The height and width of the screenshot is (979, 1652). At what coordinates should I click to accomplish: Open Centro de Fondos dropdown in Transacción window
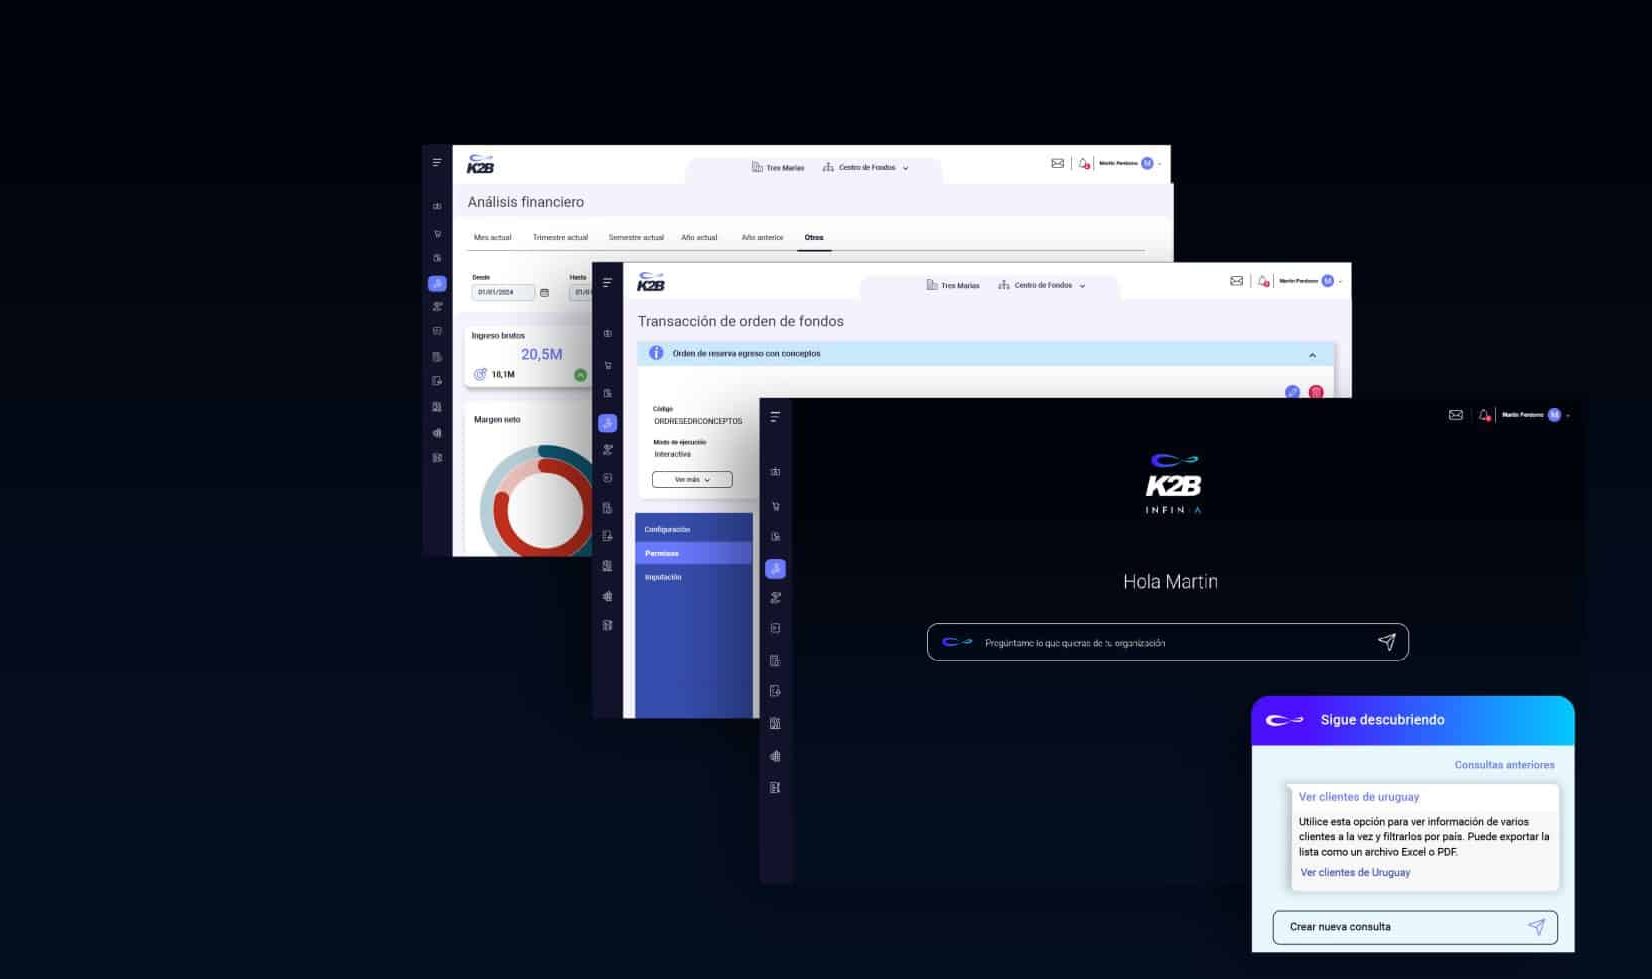click(x=1042, y=285)
